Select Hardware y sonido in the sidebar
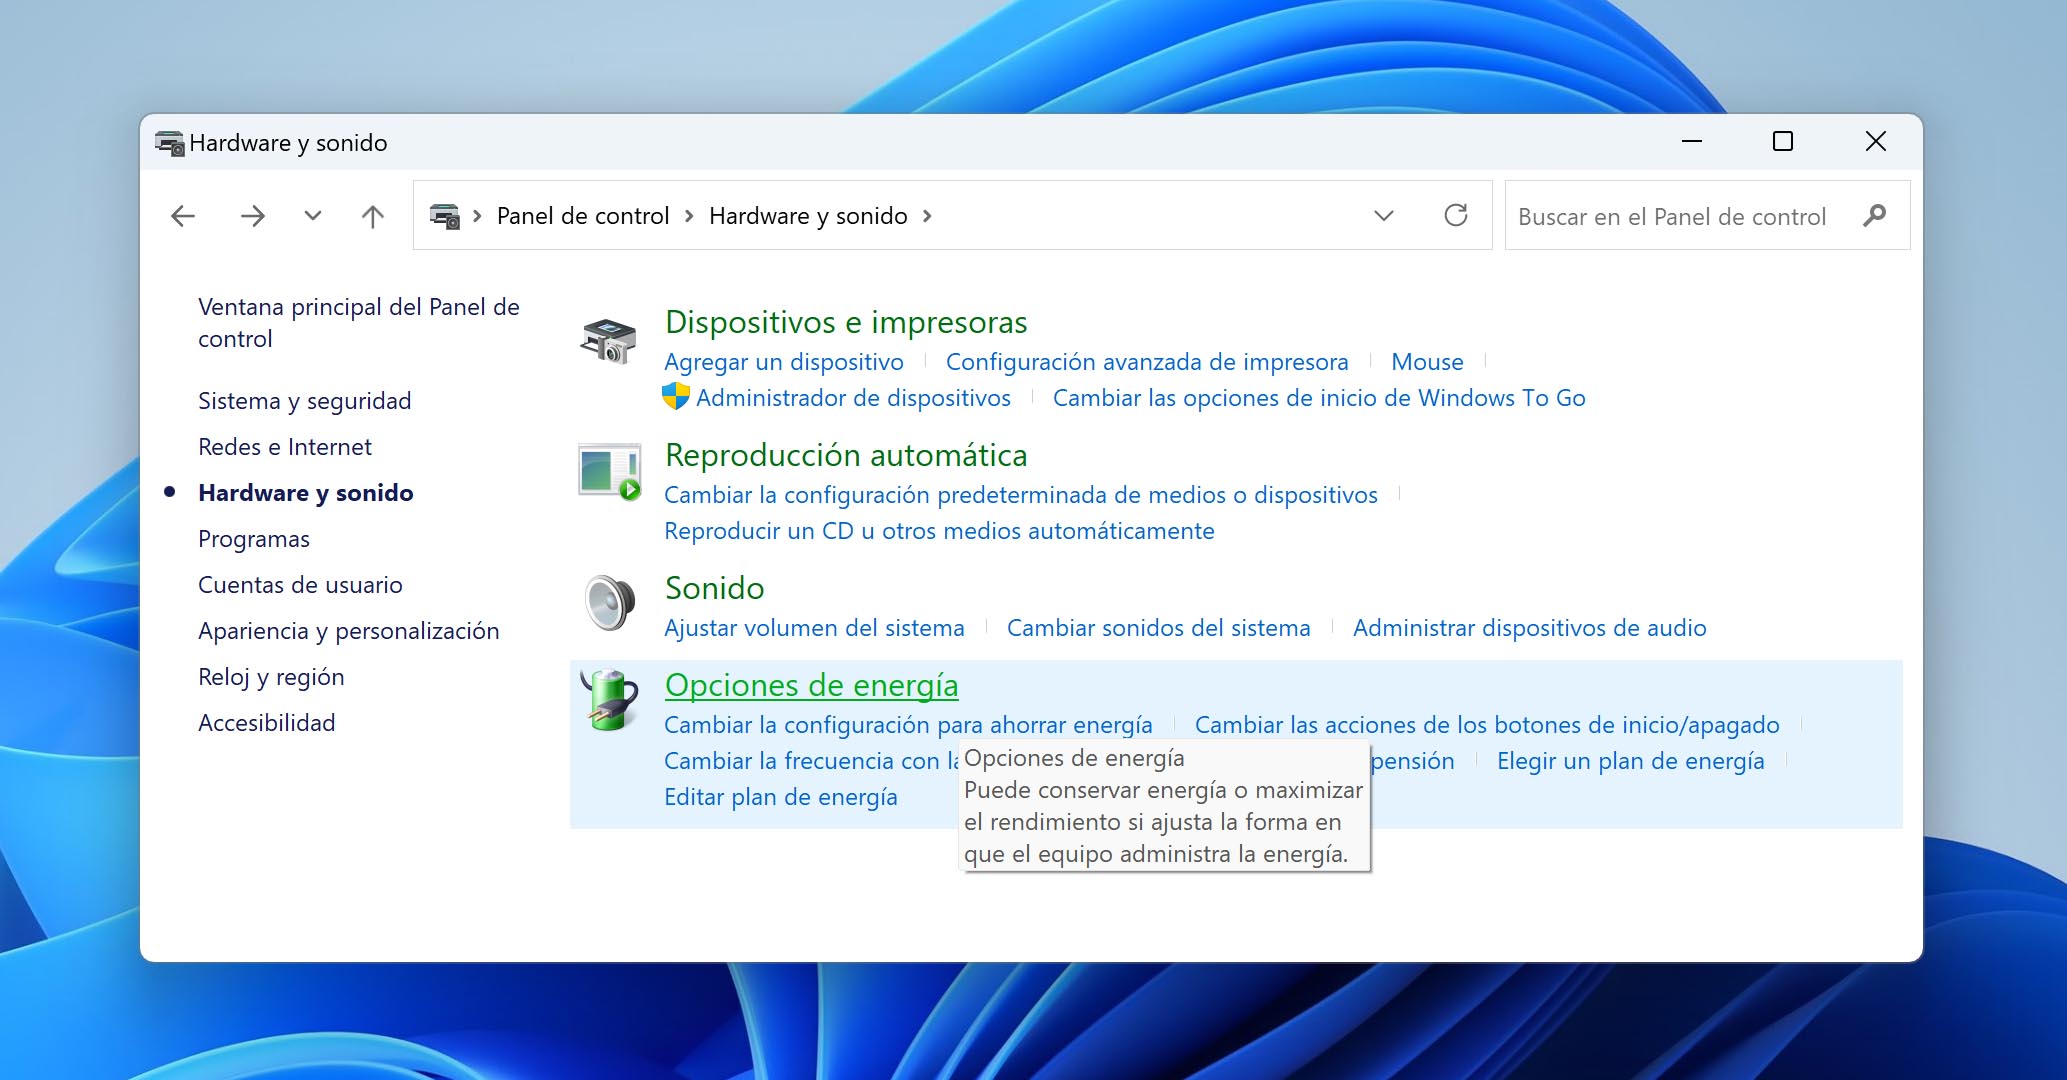Image resolution: width=2067 pixels, height=1080 pixels. point(306,493)
